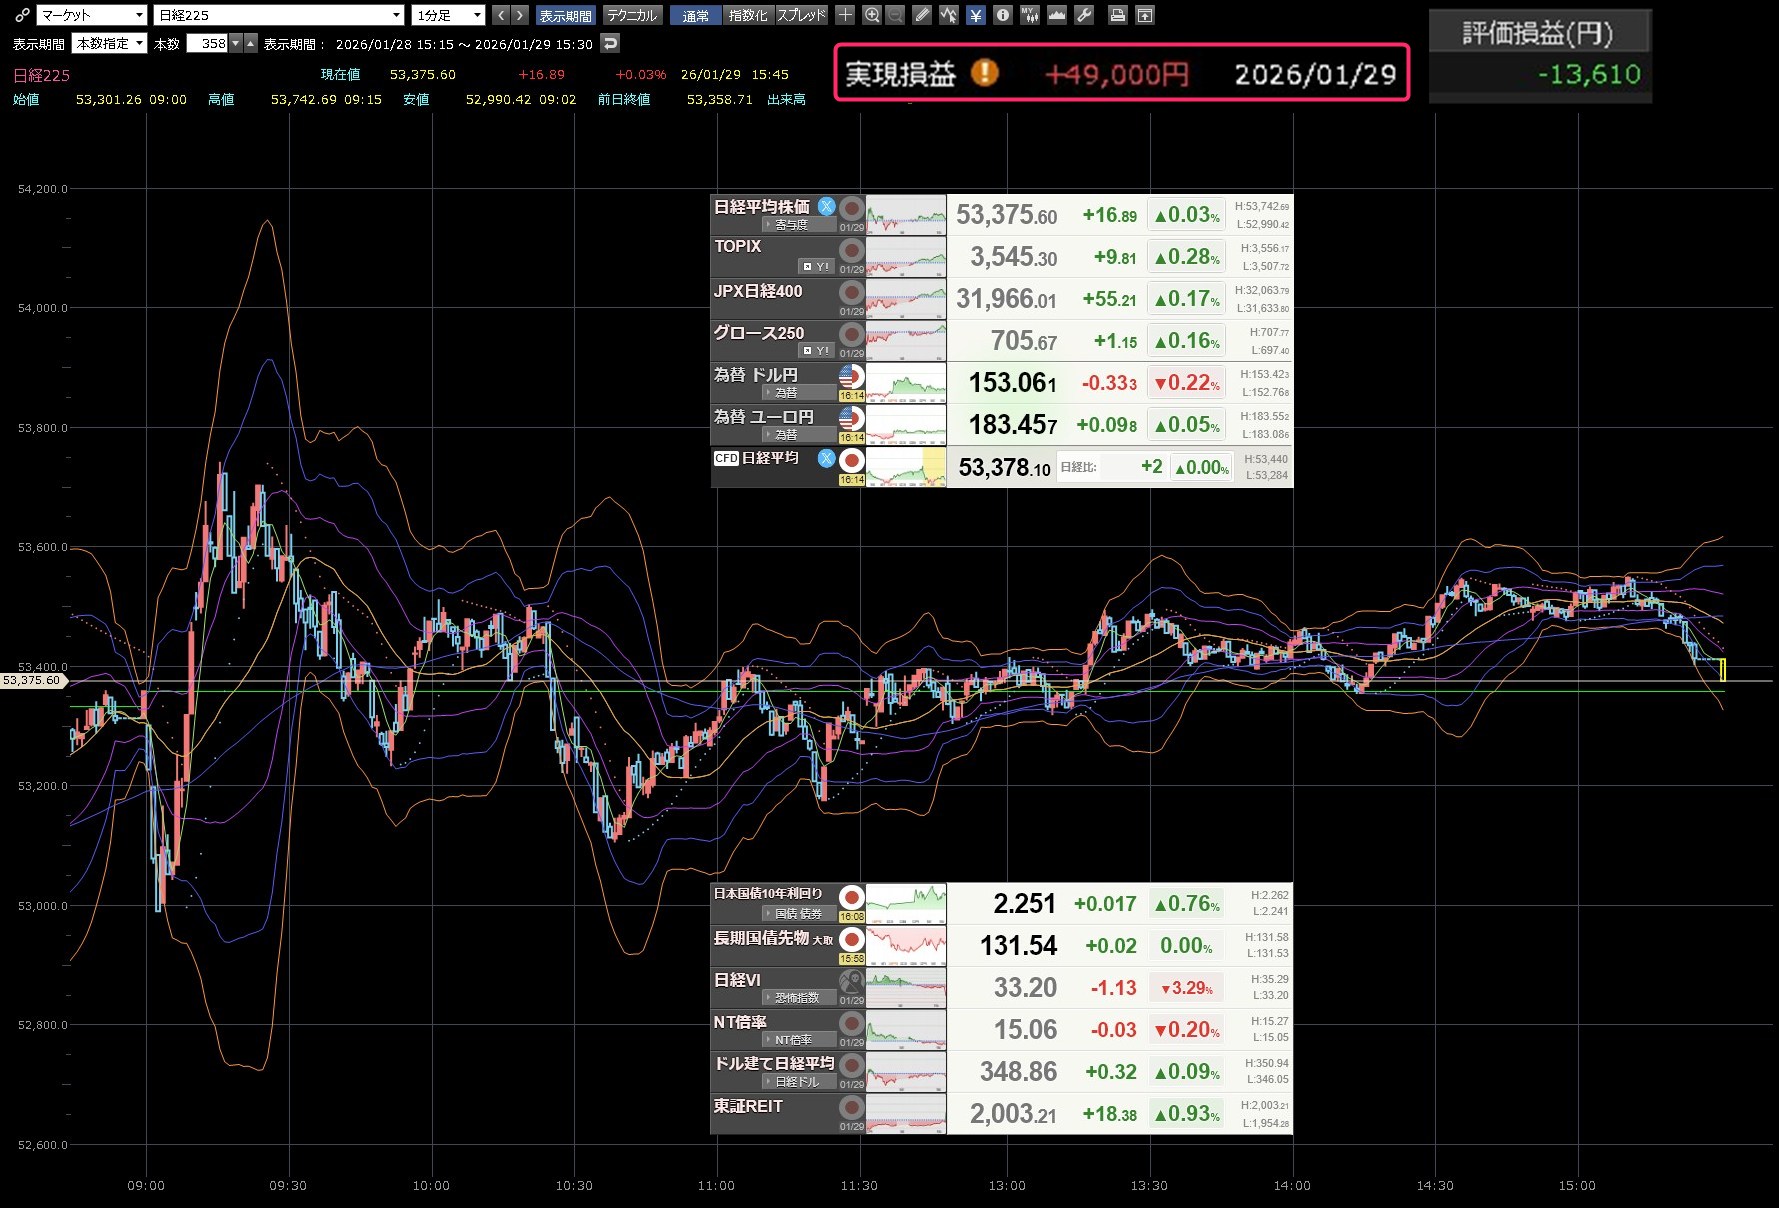The width and height of the screenshot is (1779, 1208).
Task: Click the 本数 bar count input field
Action: point(208,43)
